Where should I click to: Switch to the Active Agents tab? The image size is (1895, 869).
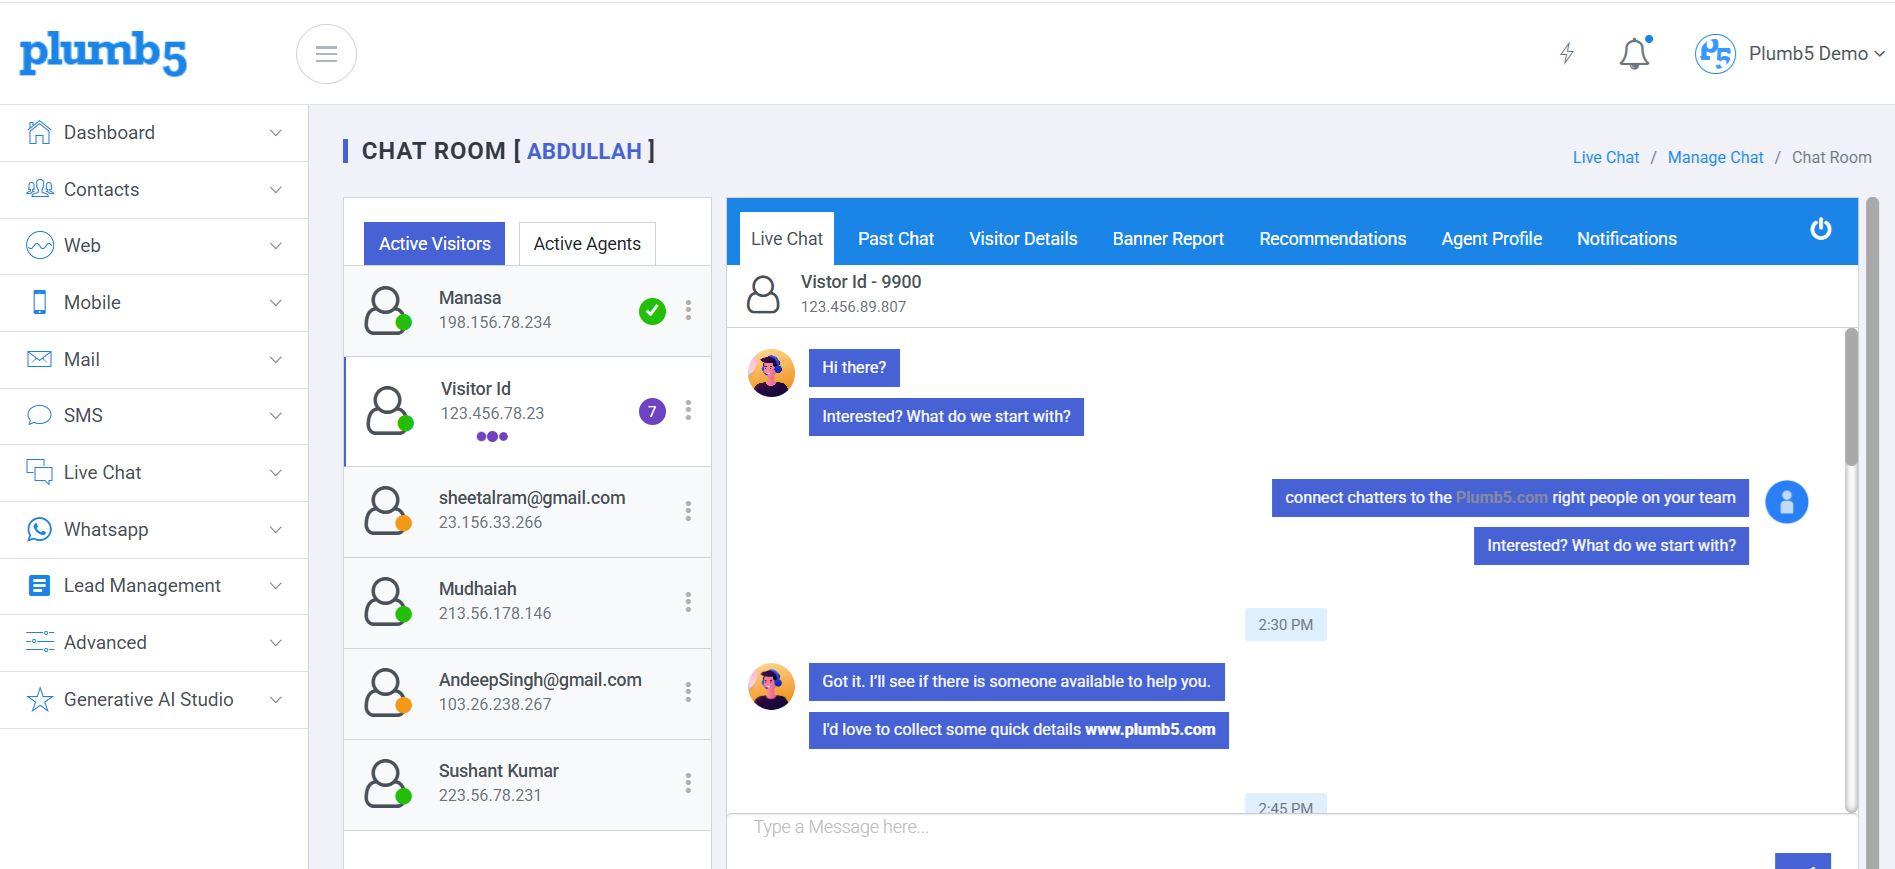tap(587, 244)
